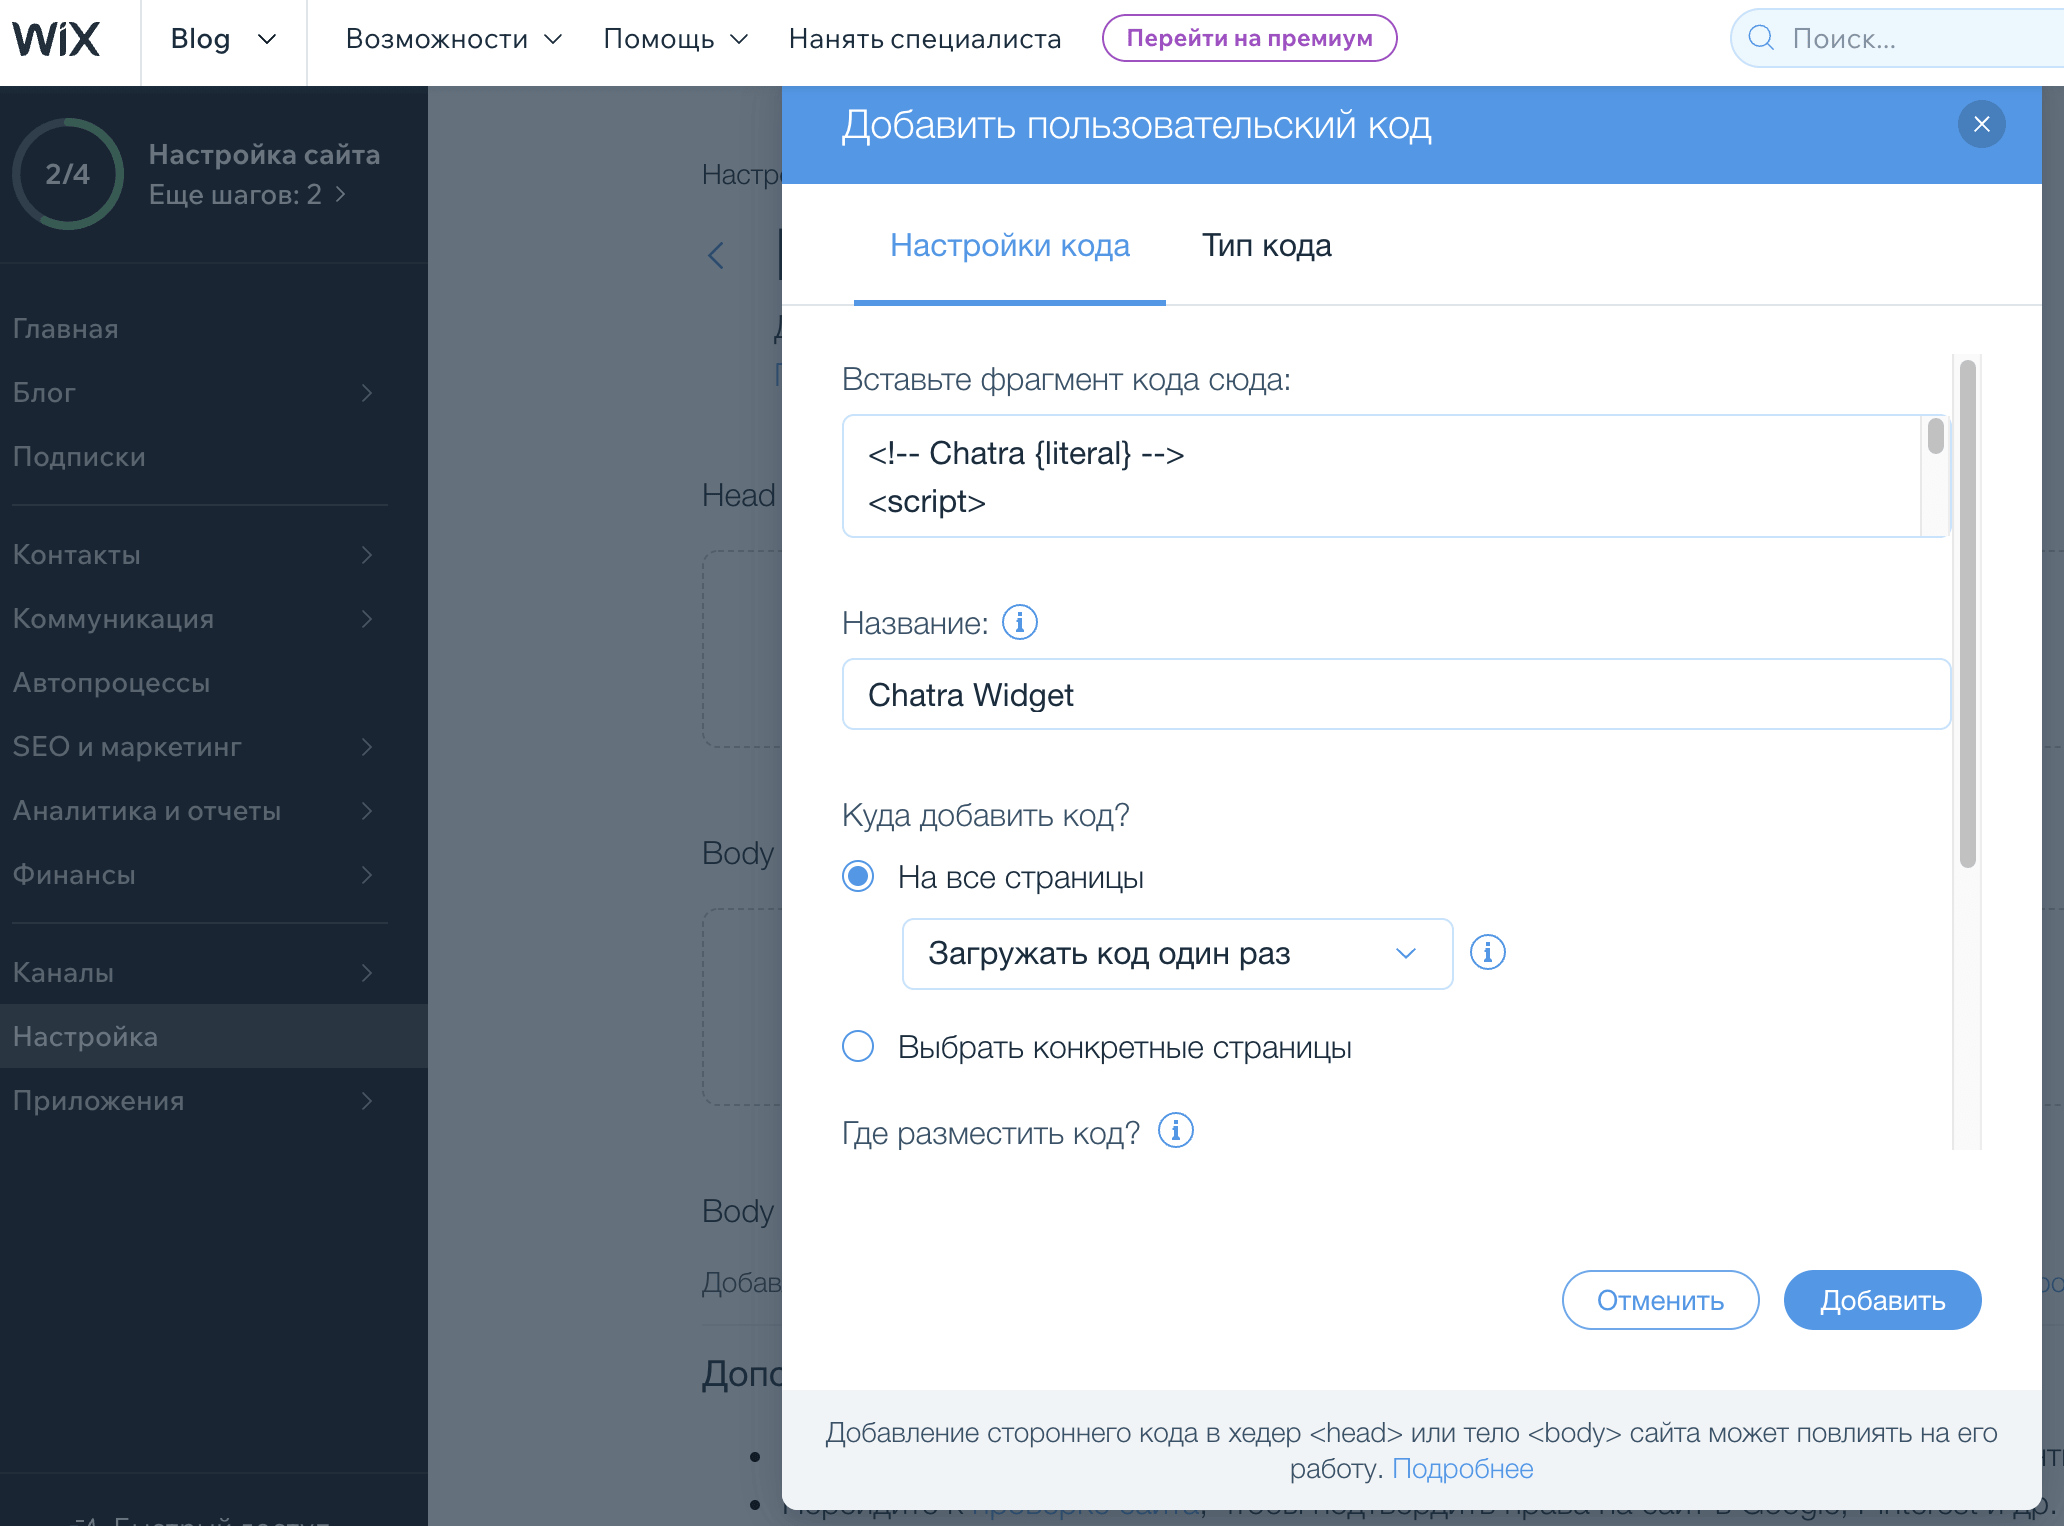Click the Отменить button
The image size is (2064, 1526).
[x=1659, y=1300]
